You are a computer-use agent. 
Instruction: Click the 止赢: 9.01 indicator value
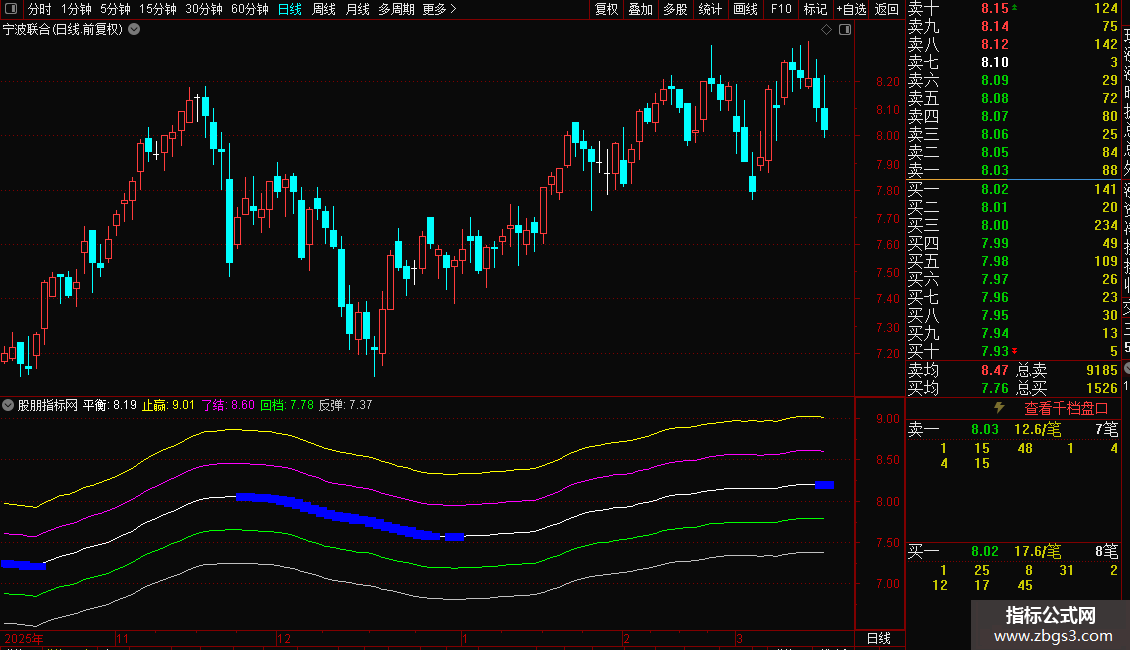(x=168, y=405)
